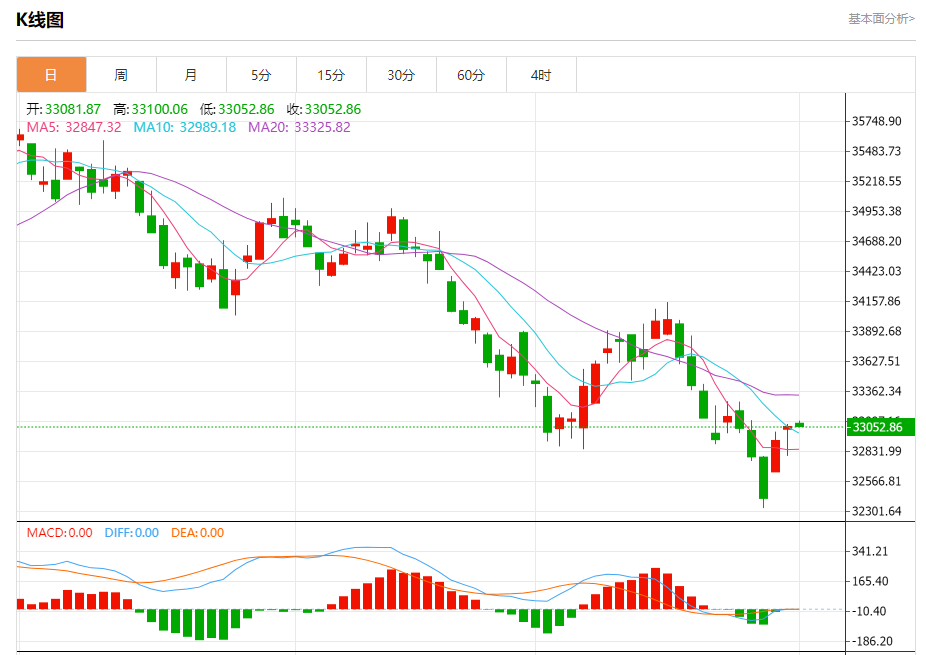This screenshot has height=655, width=926.
Task: Click the -186.20 MACD axis label
Action: pos(870,641)
